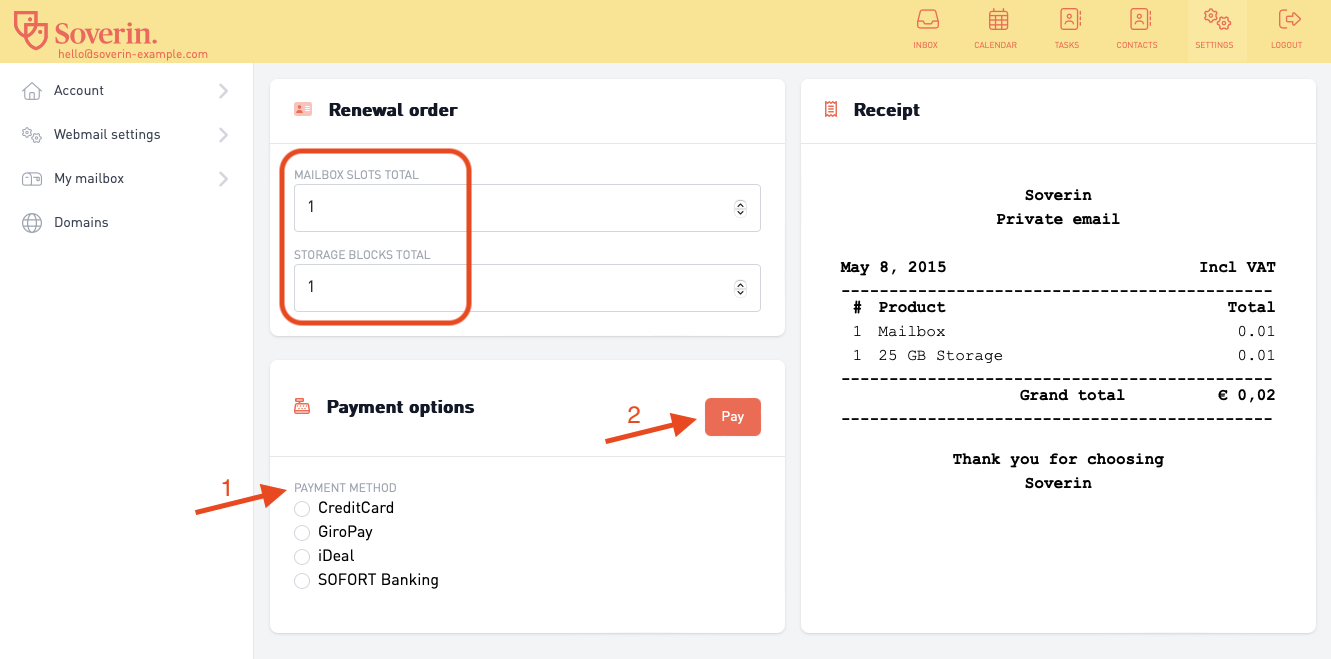This screenshot has height=659, width=1331.
Task: Click the Storage blocks total field
Action: (x=527, y=288)
